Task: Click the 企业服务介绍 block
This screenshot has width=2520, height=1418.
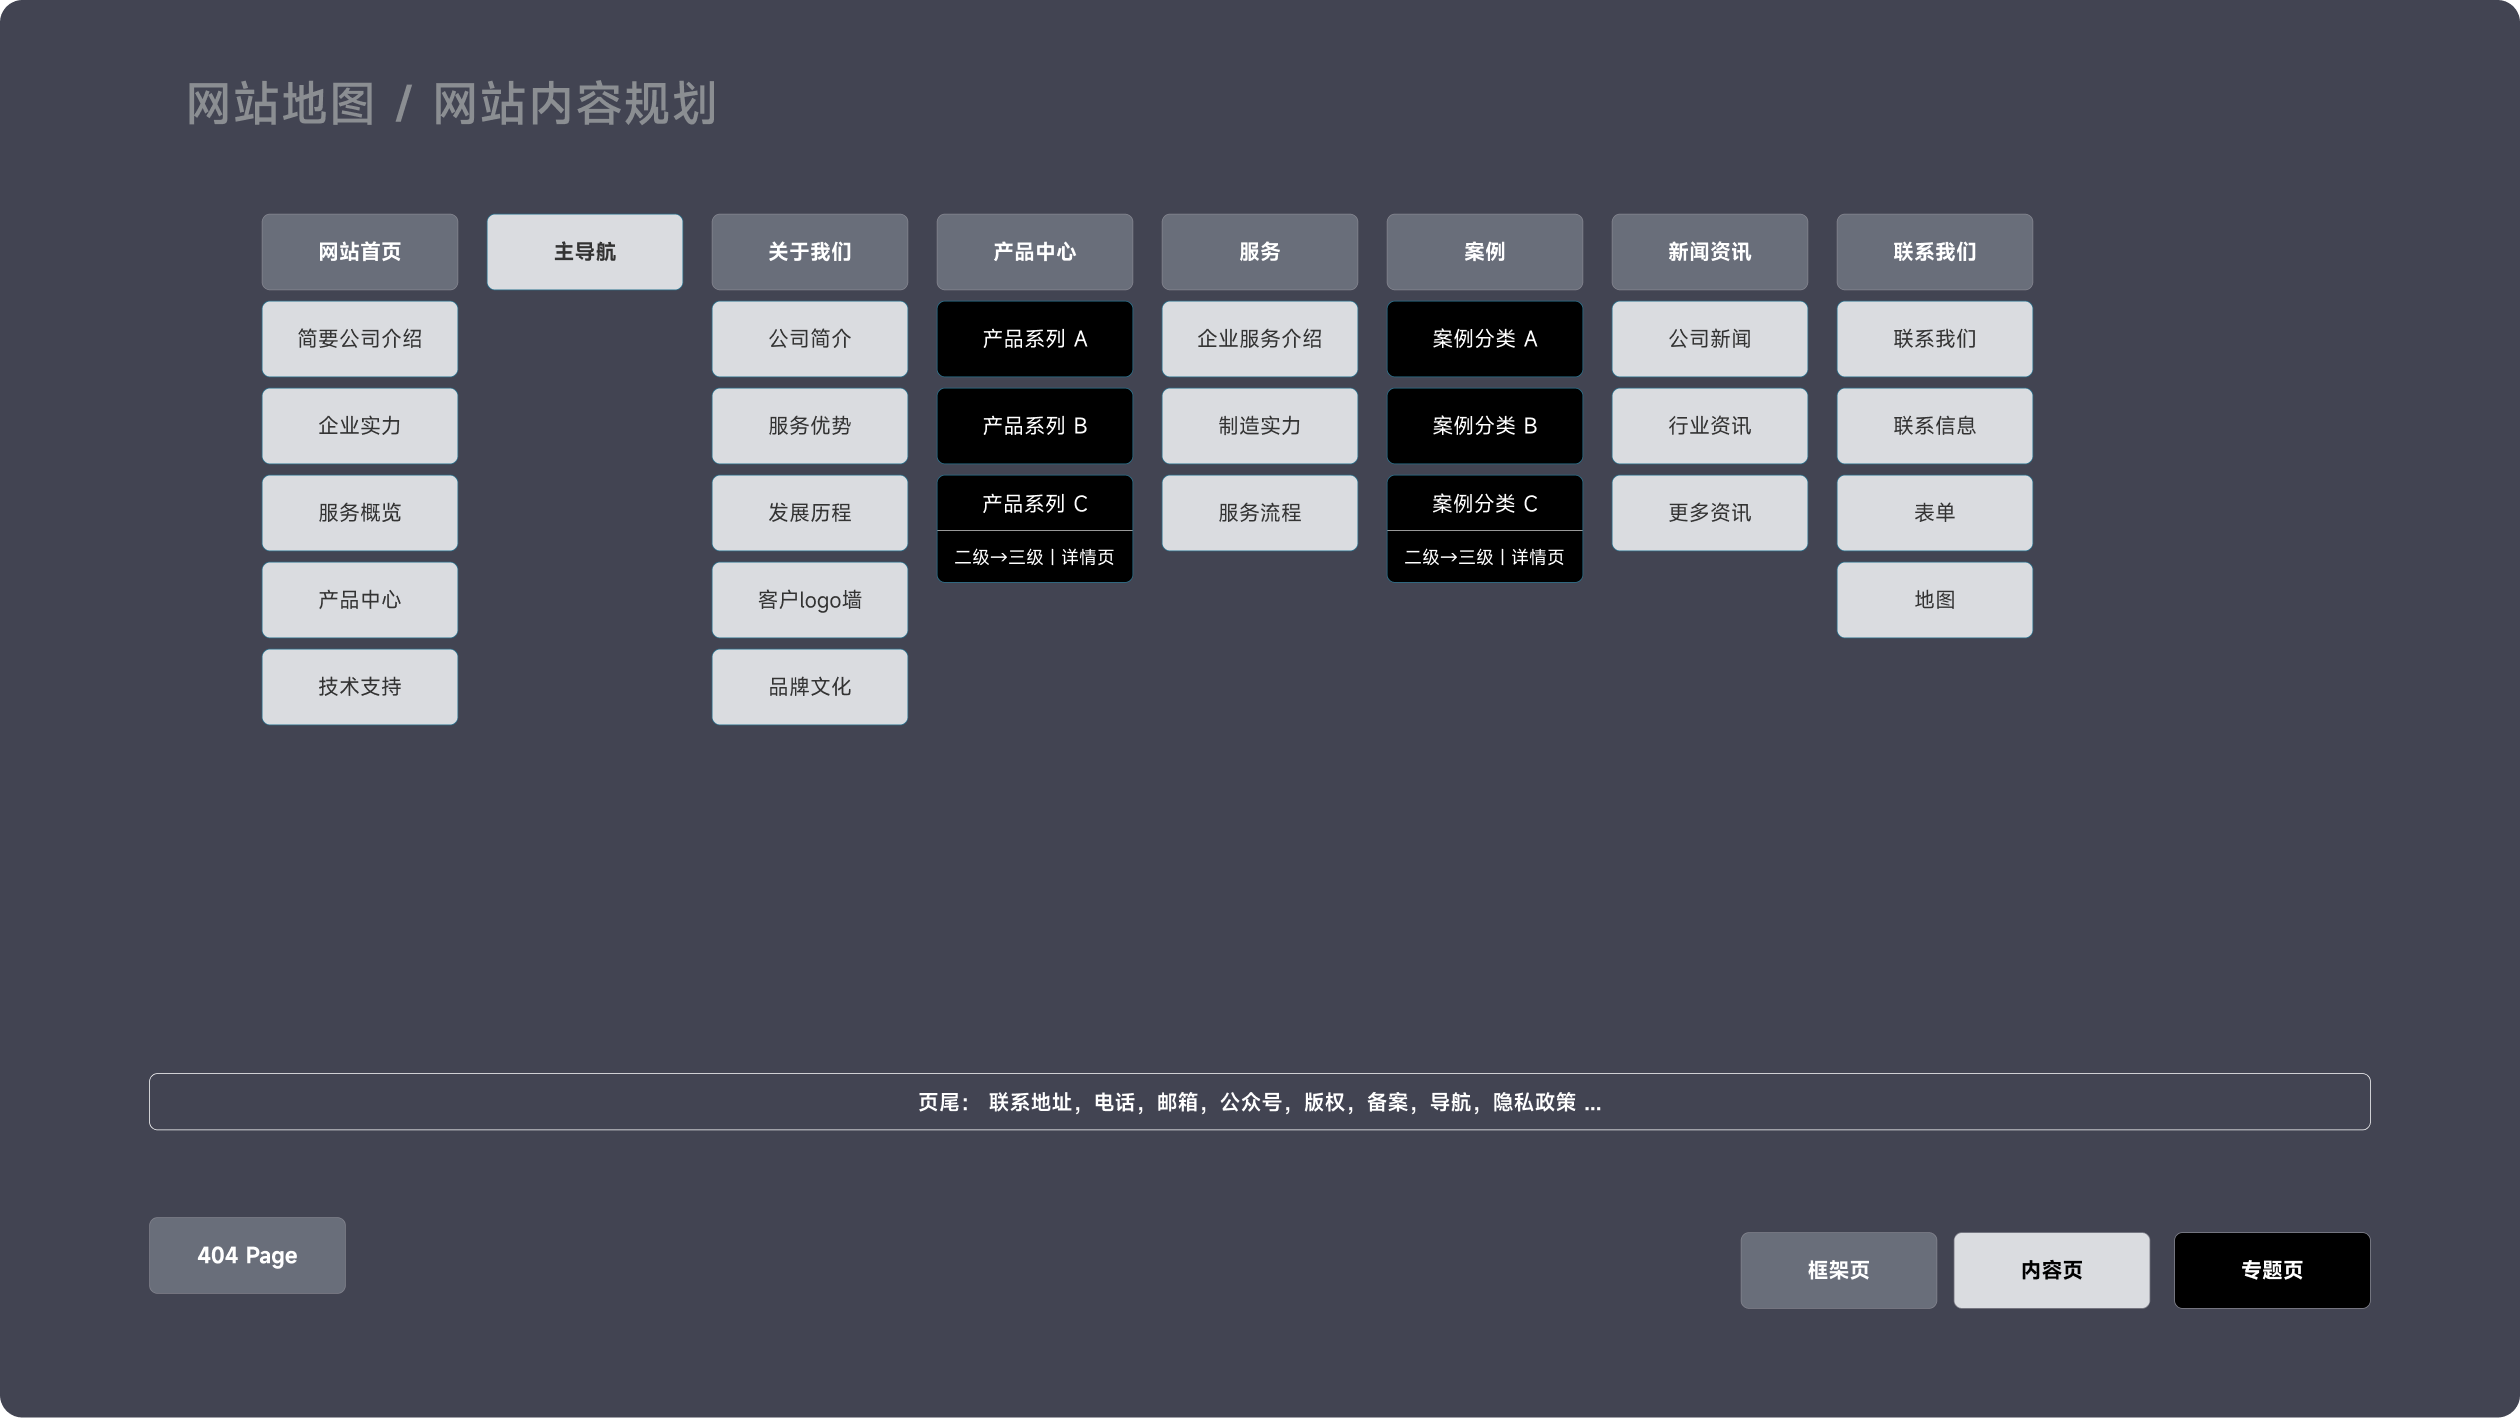Action: tap(1259, 339)
